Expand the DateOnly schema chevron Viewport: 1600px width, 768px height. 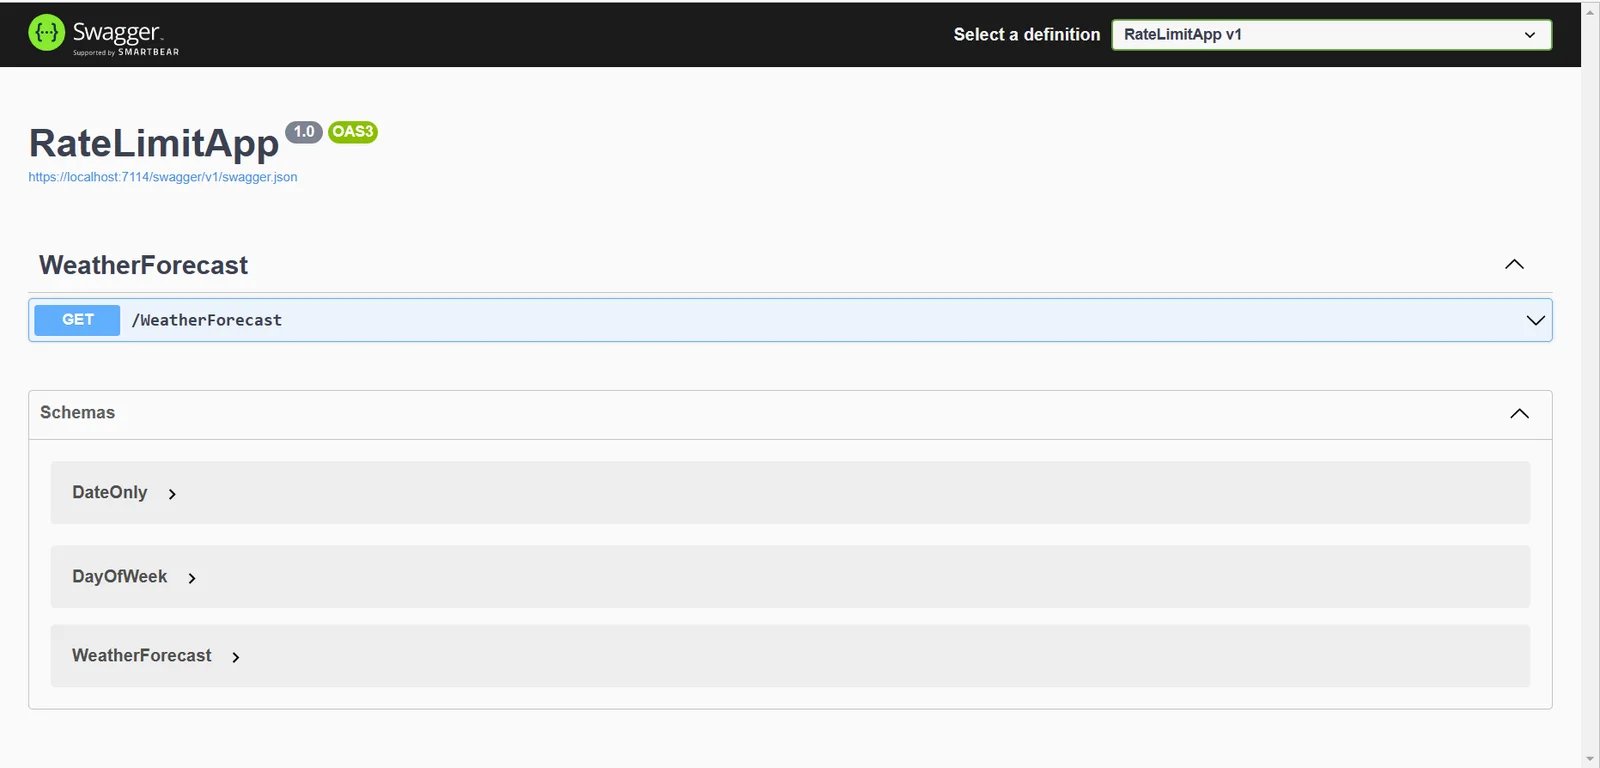172,494
